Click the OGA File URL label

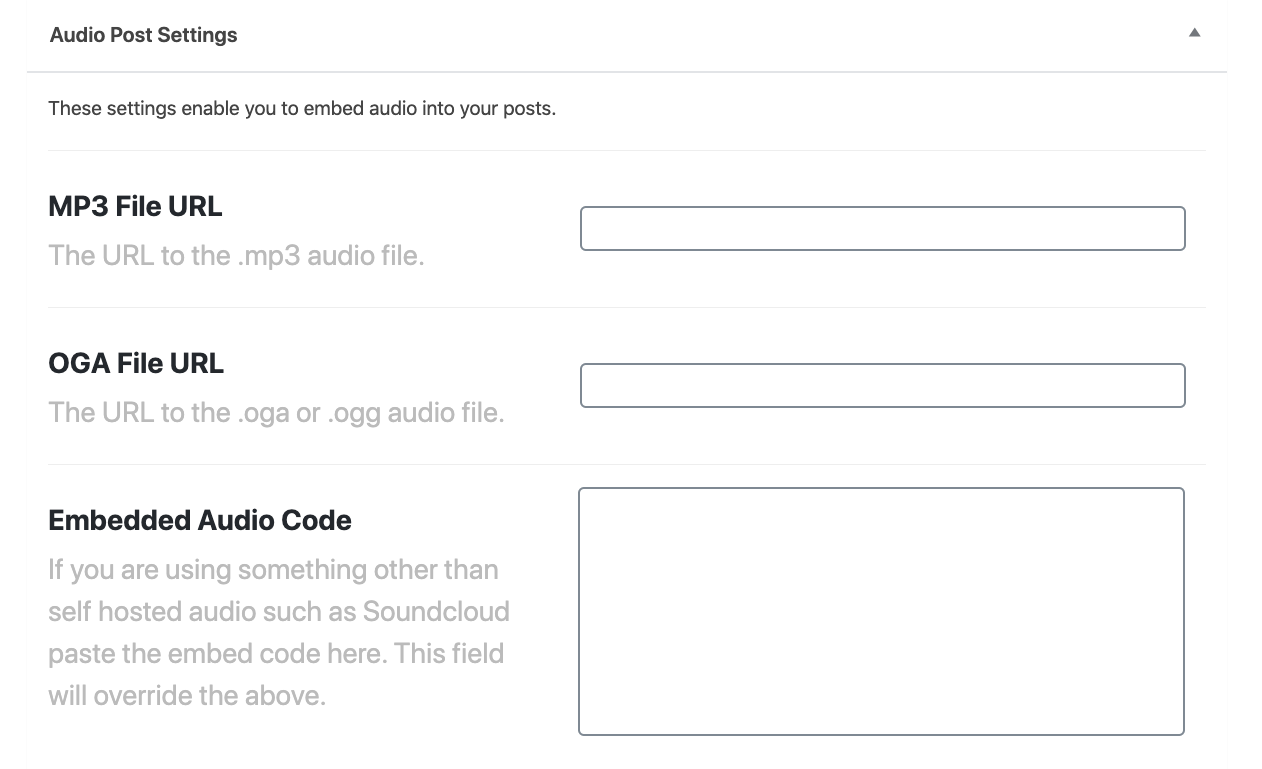pyautogui.click(x=135, y=363)
